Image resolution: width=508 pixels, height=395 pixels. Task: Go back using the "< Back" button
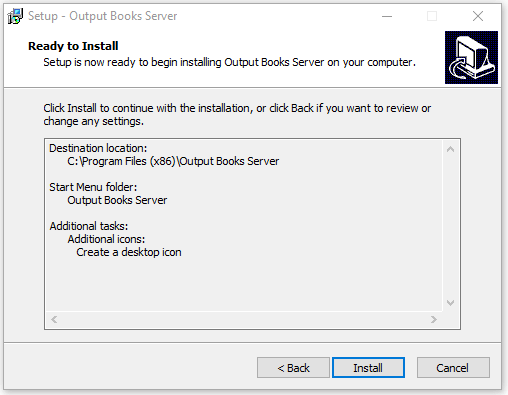pyautogui.click(x=293, y=368)
